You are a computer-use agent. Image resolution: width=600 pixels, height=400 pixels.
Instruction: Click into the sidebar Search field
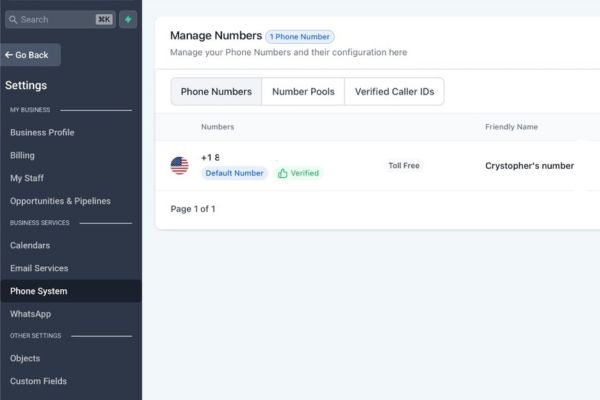point(60,20)
